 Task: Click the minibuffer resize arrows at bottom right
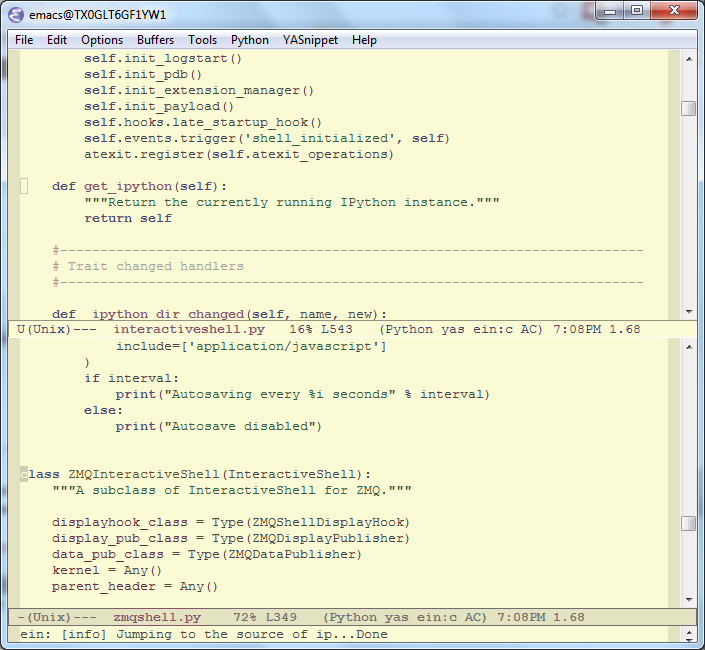pyautogui.click(x=689, y=635)
